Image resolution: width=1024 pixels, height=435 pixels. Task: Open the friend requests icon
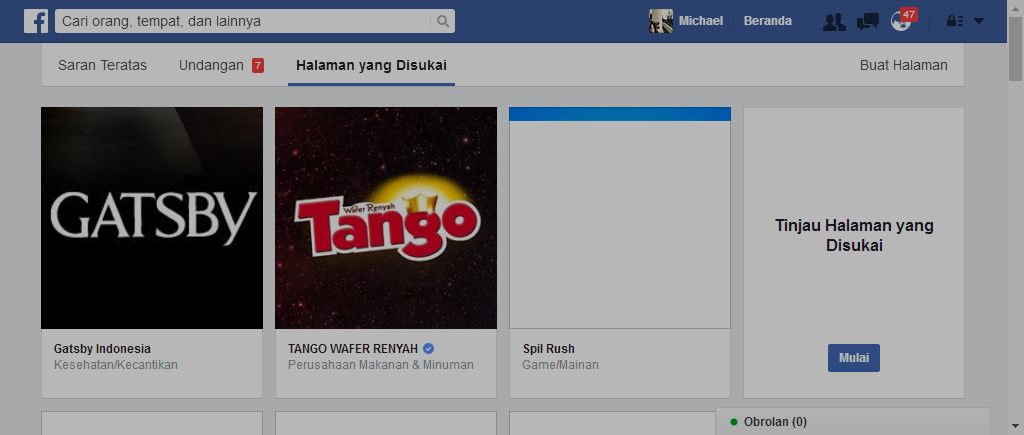click(x=834, y=22)
